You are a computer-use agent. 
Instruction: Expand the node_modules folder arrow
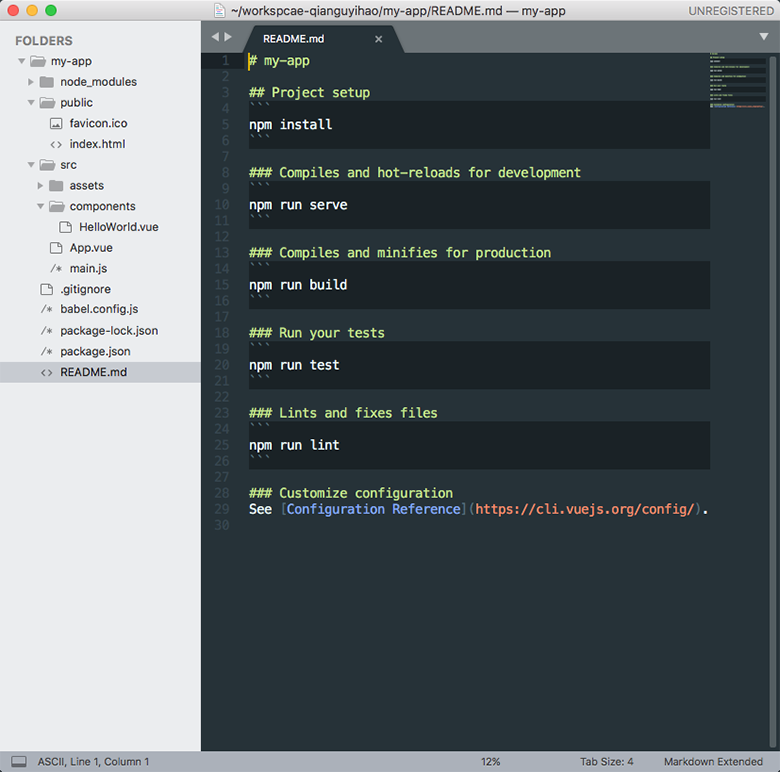point(31,82)
